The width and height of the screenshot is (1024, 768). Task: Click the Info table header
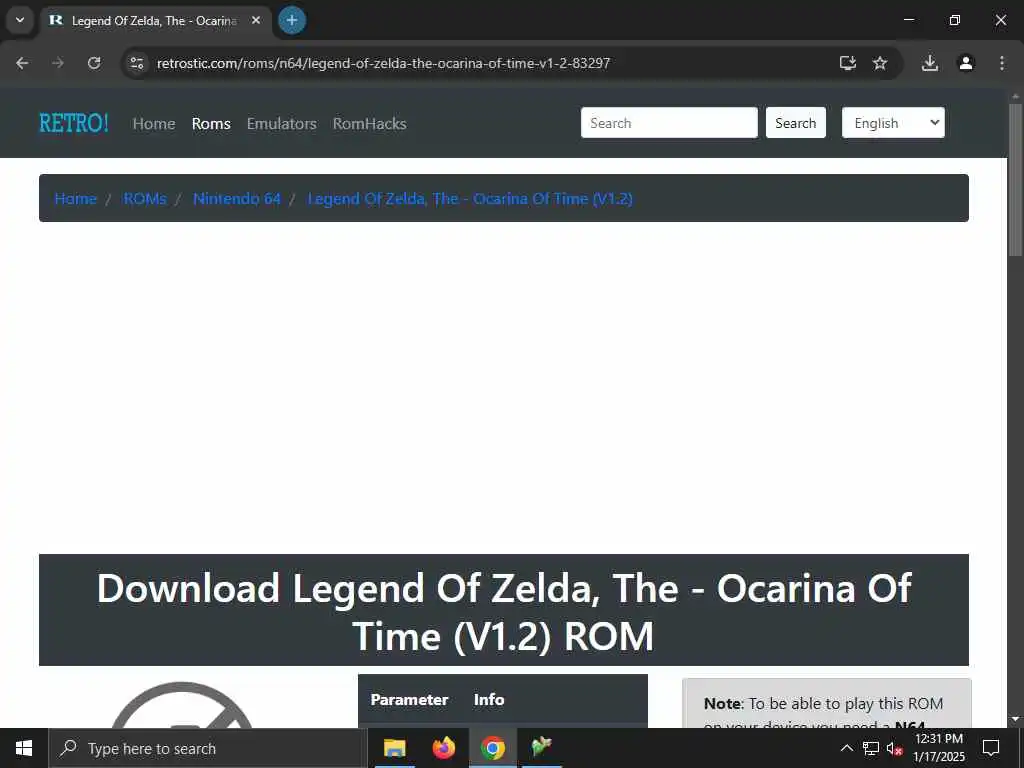click(489, 699)
